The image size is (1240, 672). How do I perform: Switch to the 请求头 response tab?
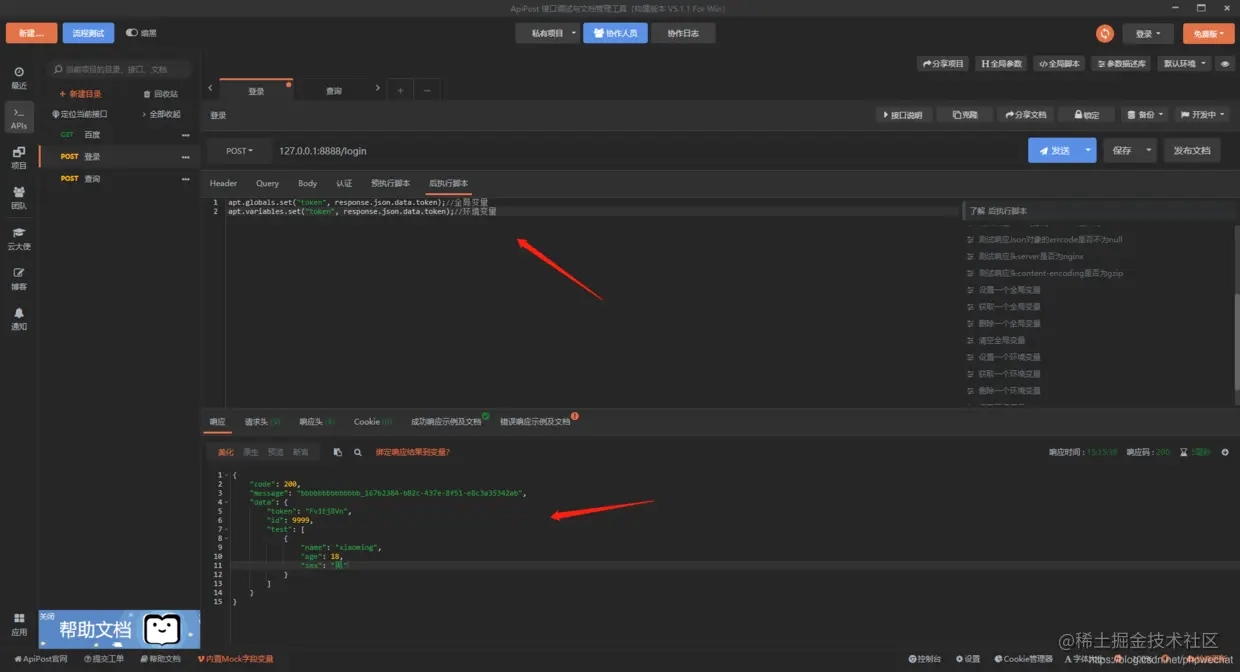pyautogui.click(x=262, y=422)
